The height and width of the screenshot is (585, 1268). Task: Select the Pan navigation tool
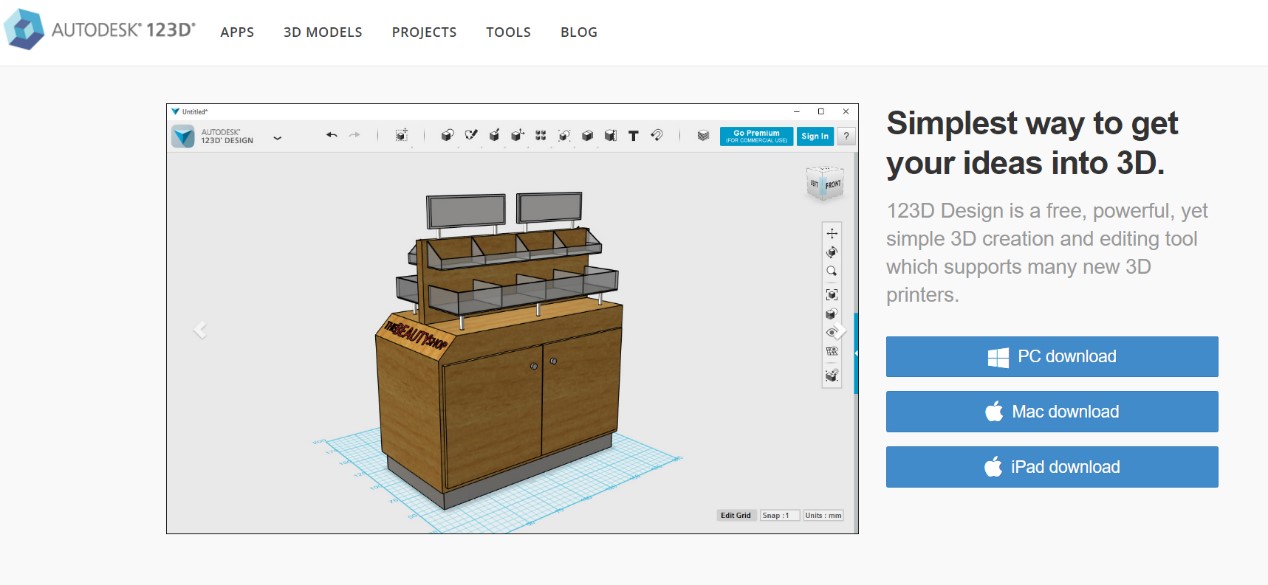(x=831, y=233)
